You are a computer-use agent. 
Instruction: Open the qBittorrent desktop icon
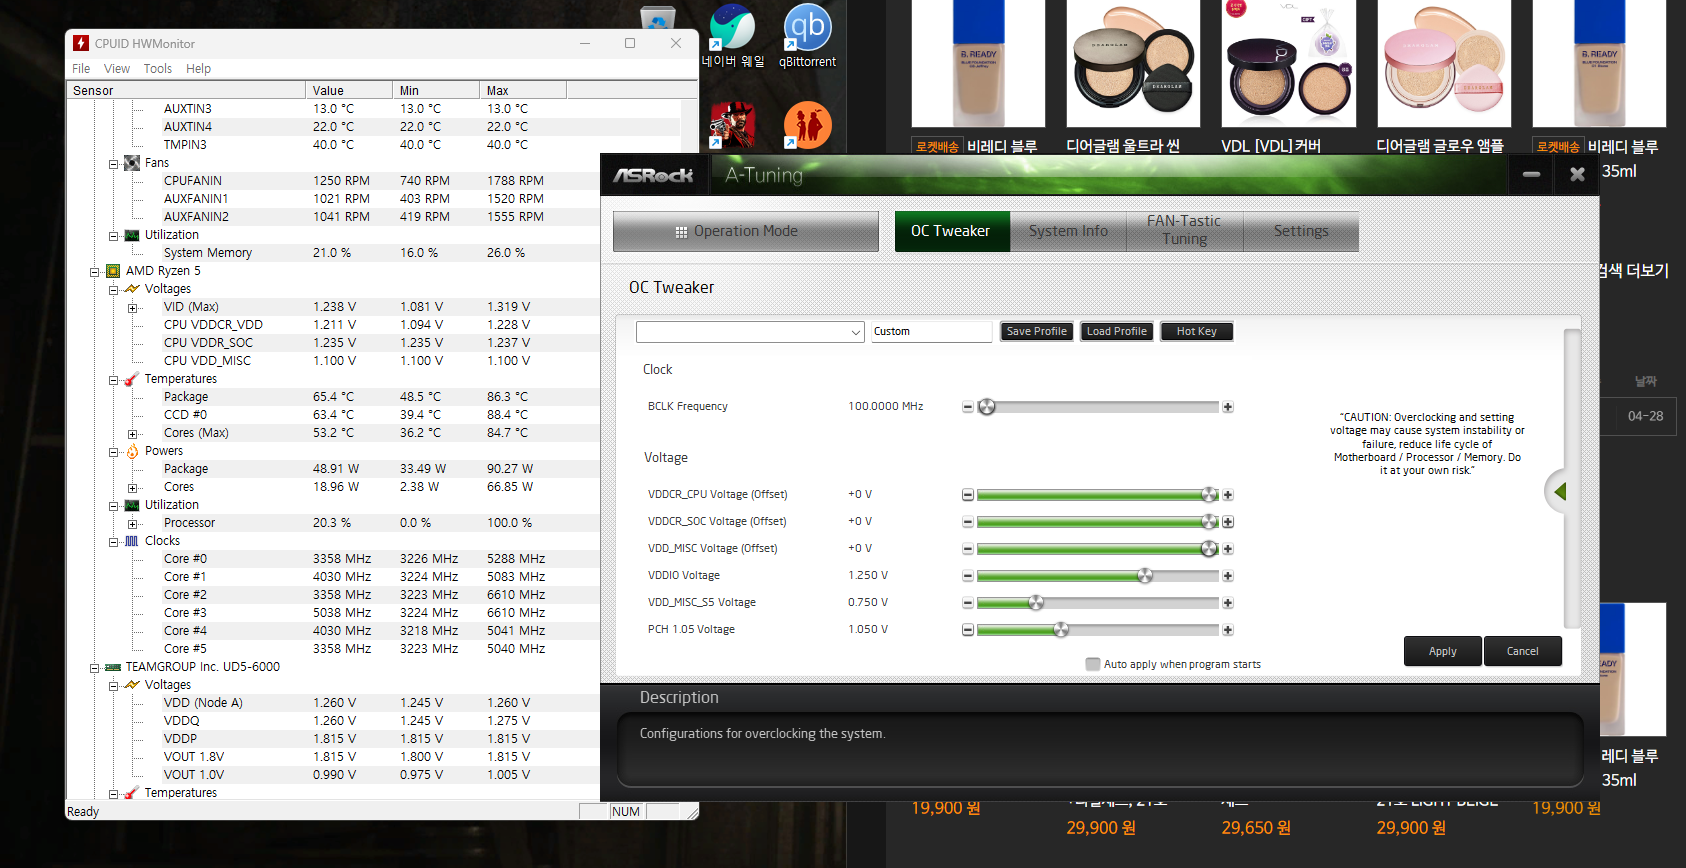[807, 35]
